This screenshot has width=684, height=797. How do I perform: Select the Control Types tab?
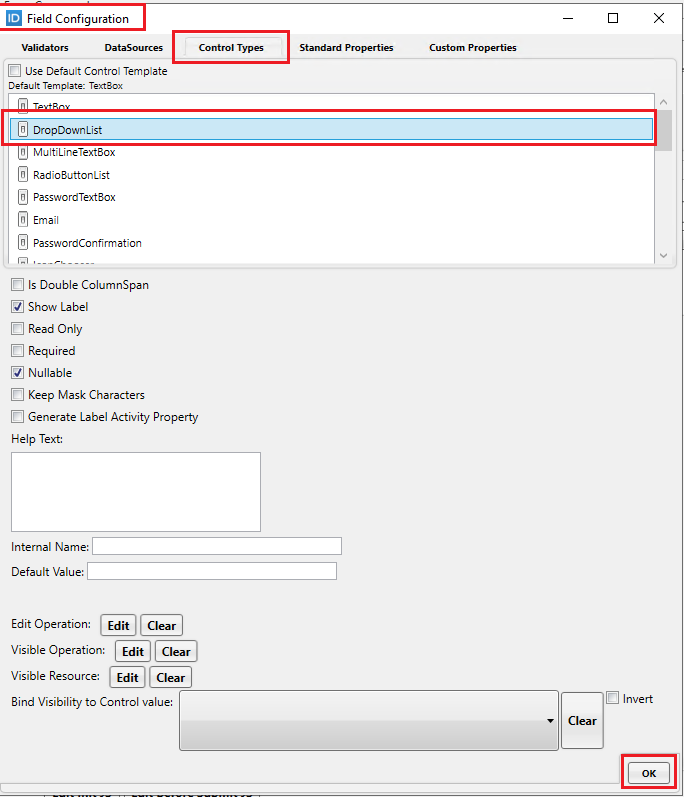pyautogui.click(x=231, y=47)
